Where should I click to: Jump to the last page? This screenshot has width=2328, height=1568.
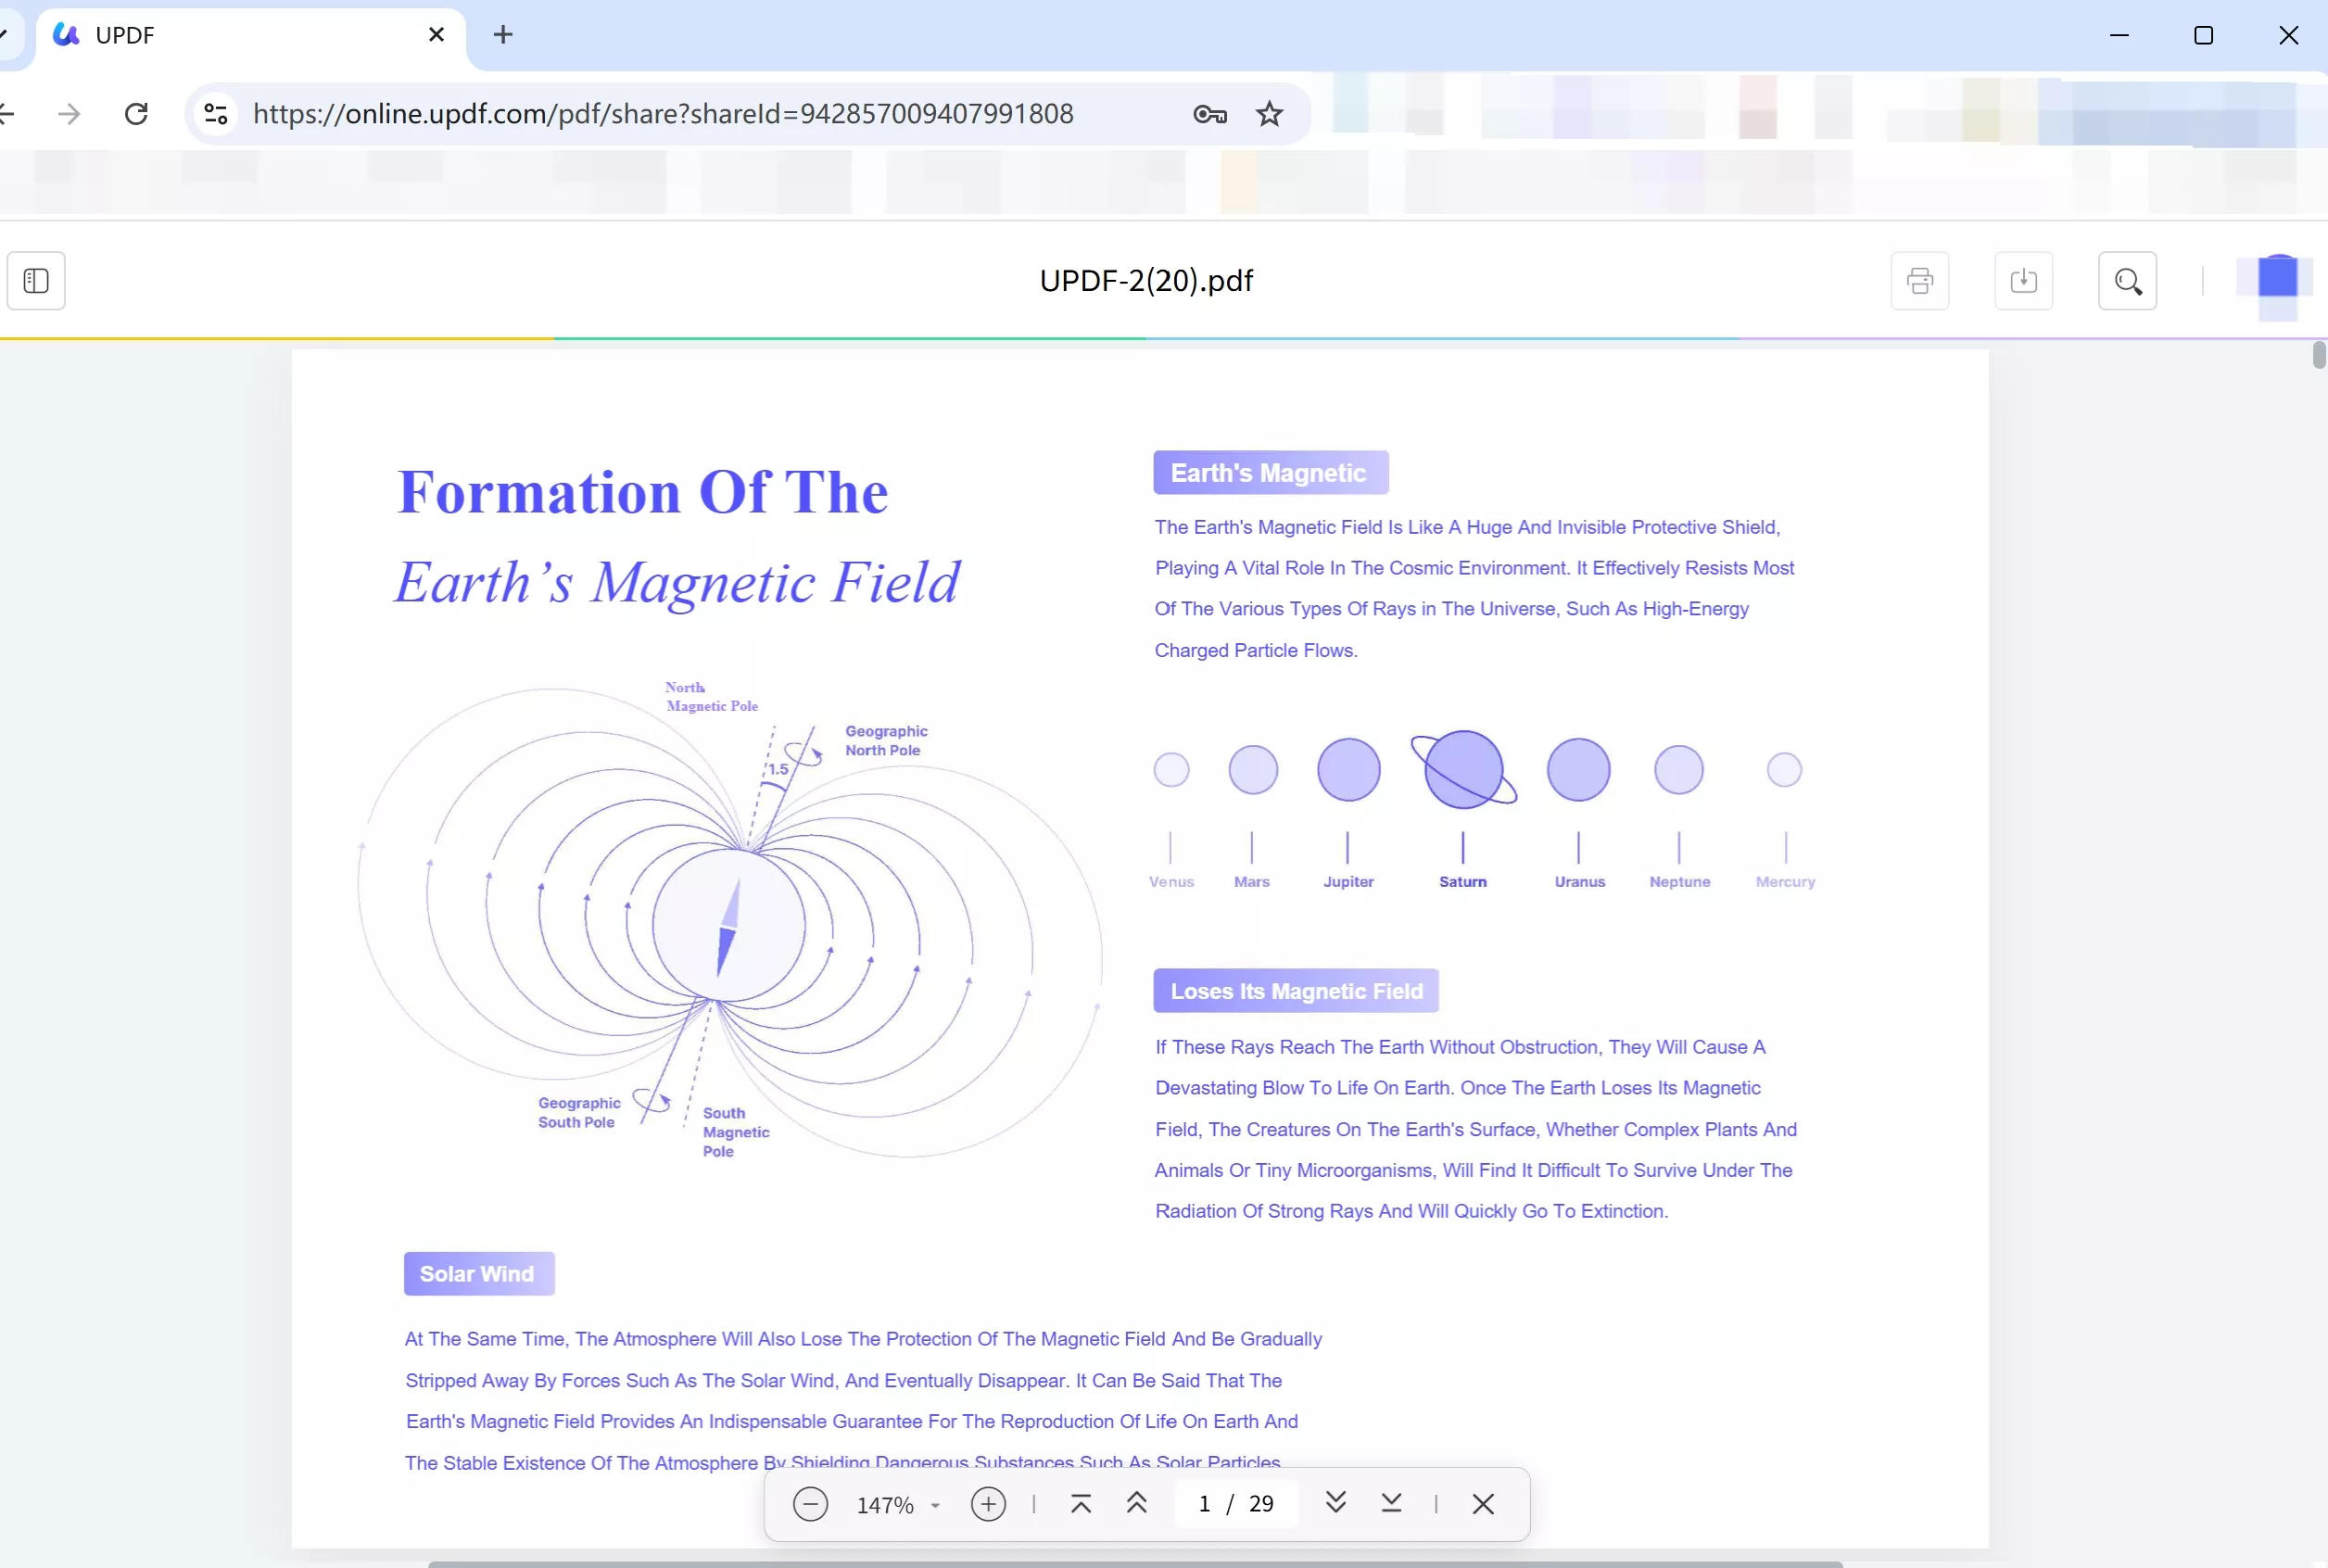tap(1391, 1504)
